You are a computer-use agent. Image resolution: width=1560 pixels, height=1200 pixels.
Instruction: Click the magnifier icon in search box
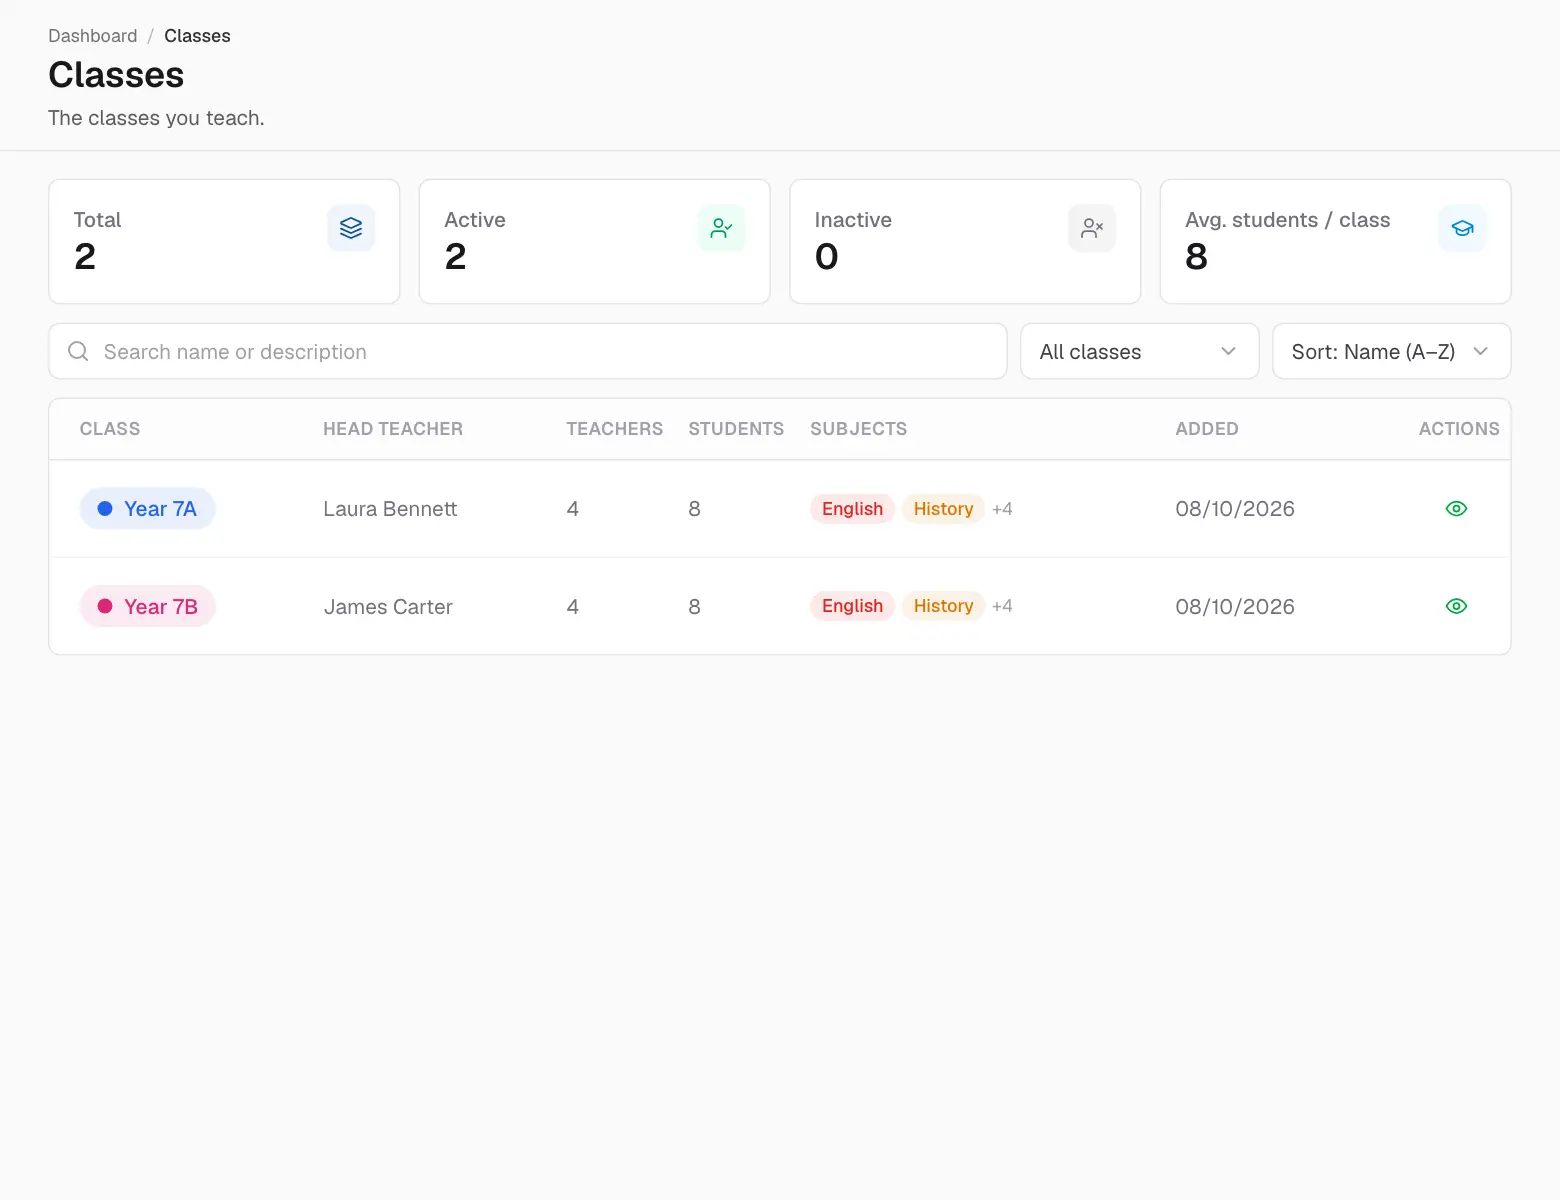[78, 351]
